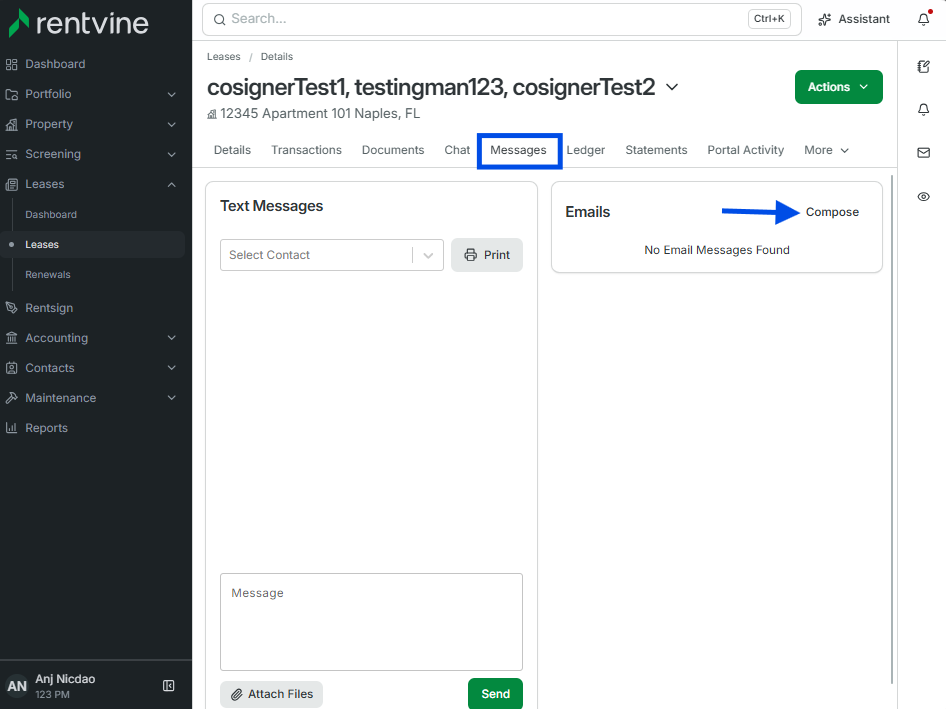Open the lease title dropdown chevron
Screen dimensions: 946x709
click(672, 87)
